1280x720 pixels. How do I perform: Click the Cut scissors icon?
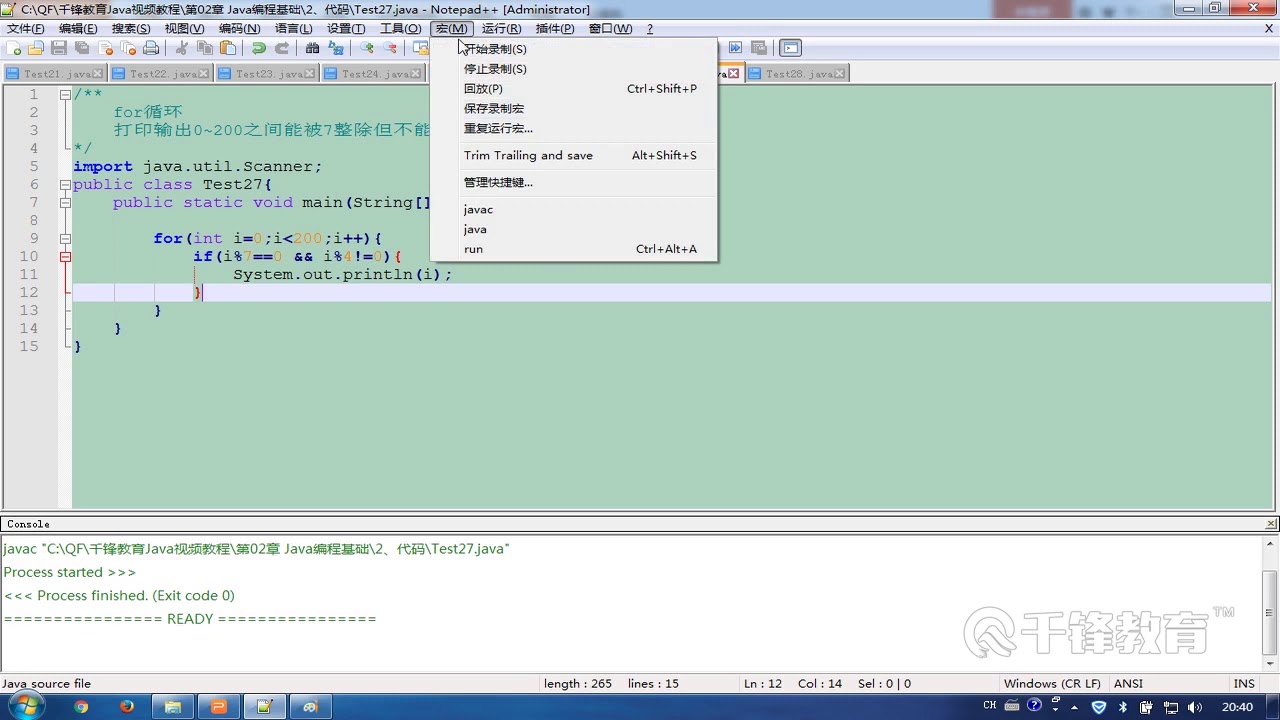click(181, 48)
